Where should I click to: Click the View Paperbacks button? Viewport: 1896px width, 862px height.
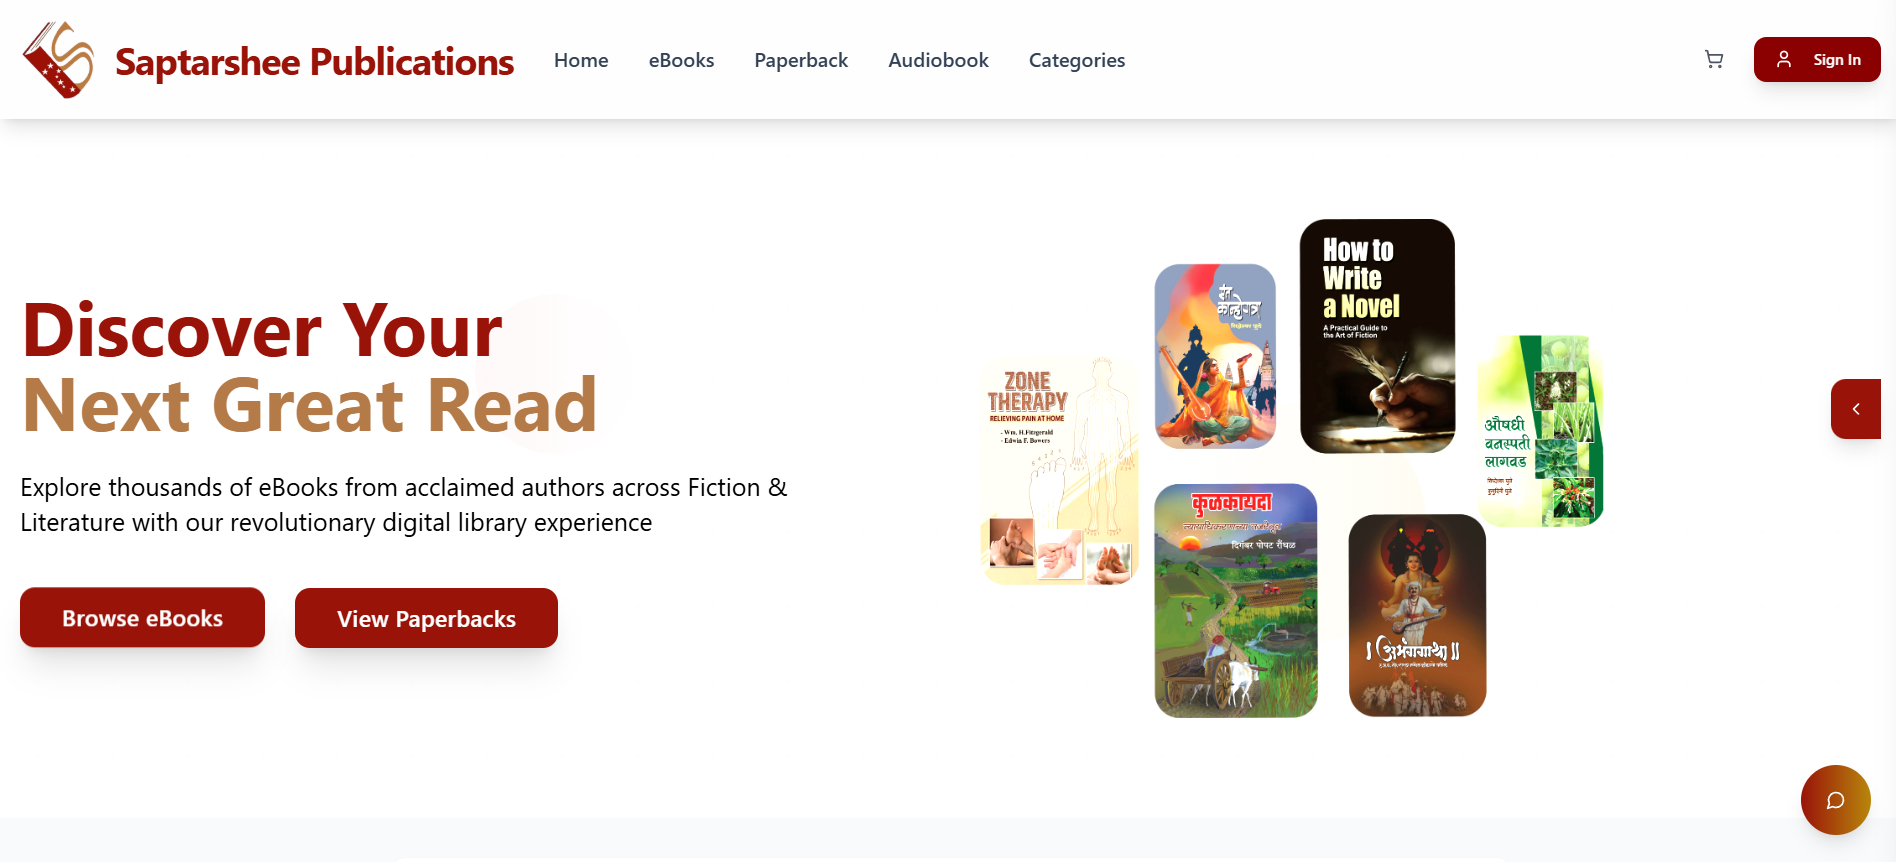(426, 618)
